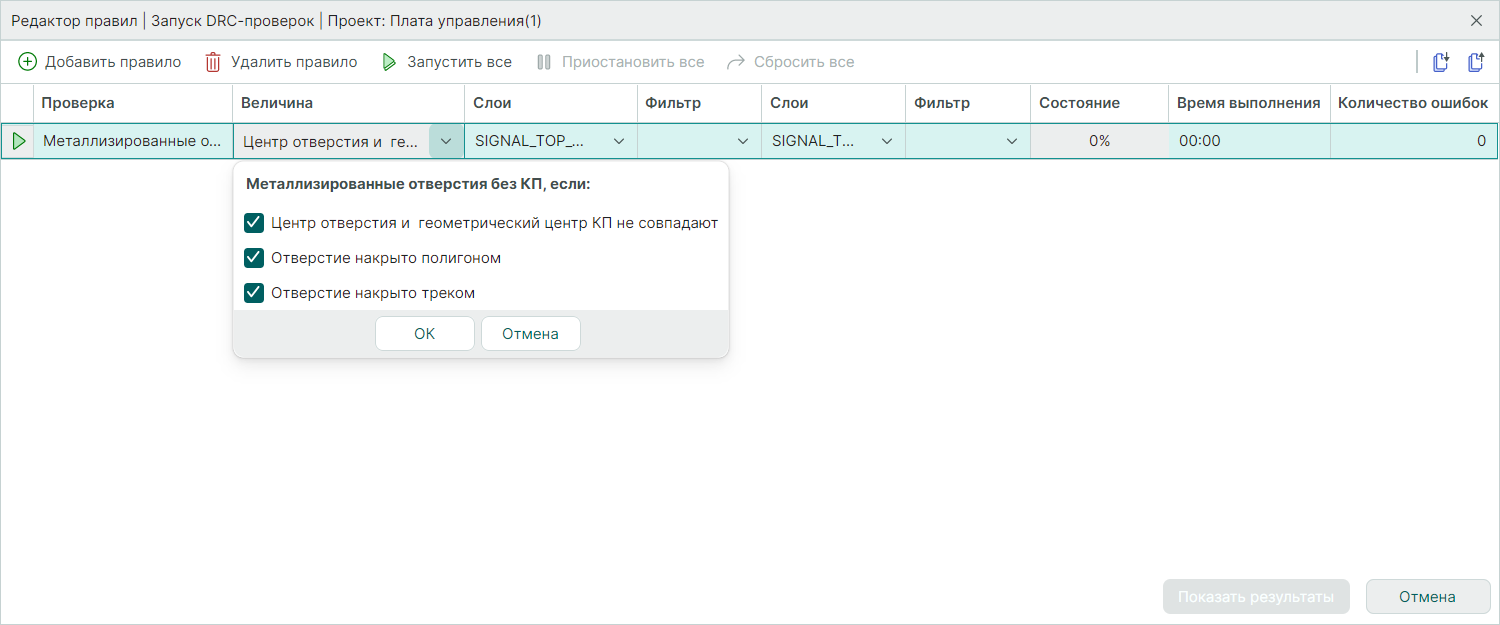The height and width of the screenshot is (625, 1500).
Task: Click the Количество ошибок column header
Action: pyautogui.click(x=1412, y=103)
